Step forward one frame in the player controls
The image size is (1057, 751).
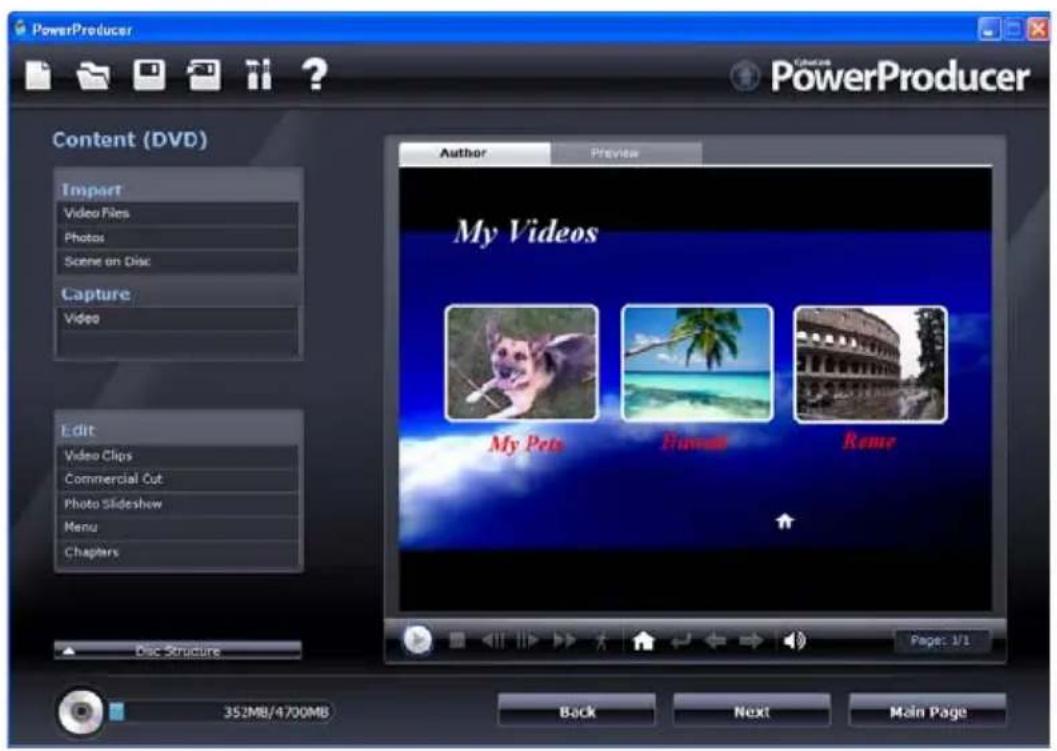pyautogui.click(x=527, y=640)
